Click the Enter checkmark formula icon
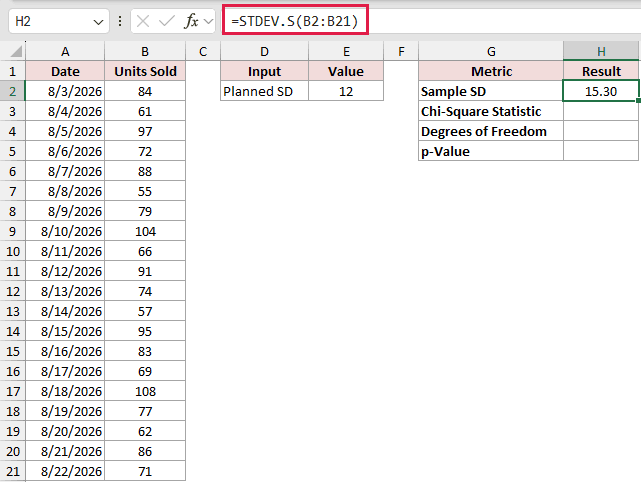Viewport: 641px width, 482px height. (167, 21)
